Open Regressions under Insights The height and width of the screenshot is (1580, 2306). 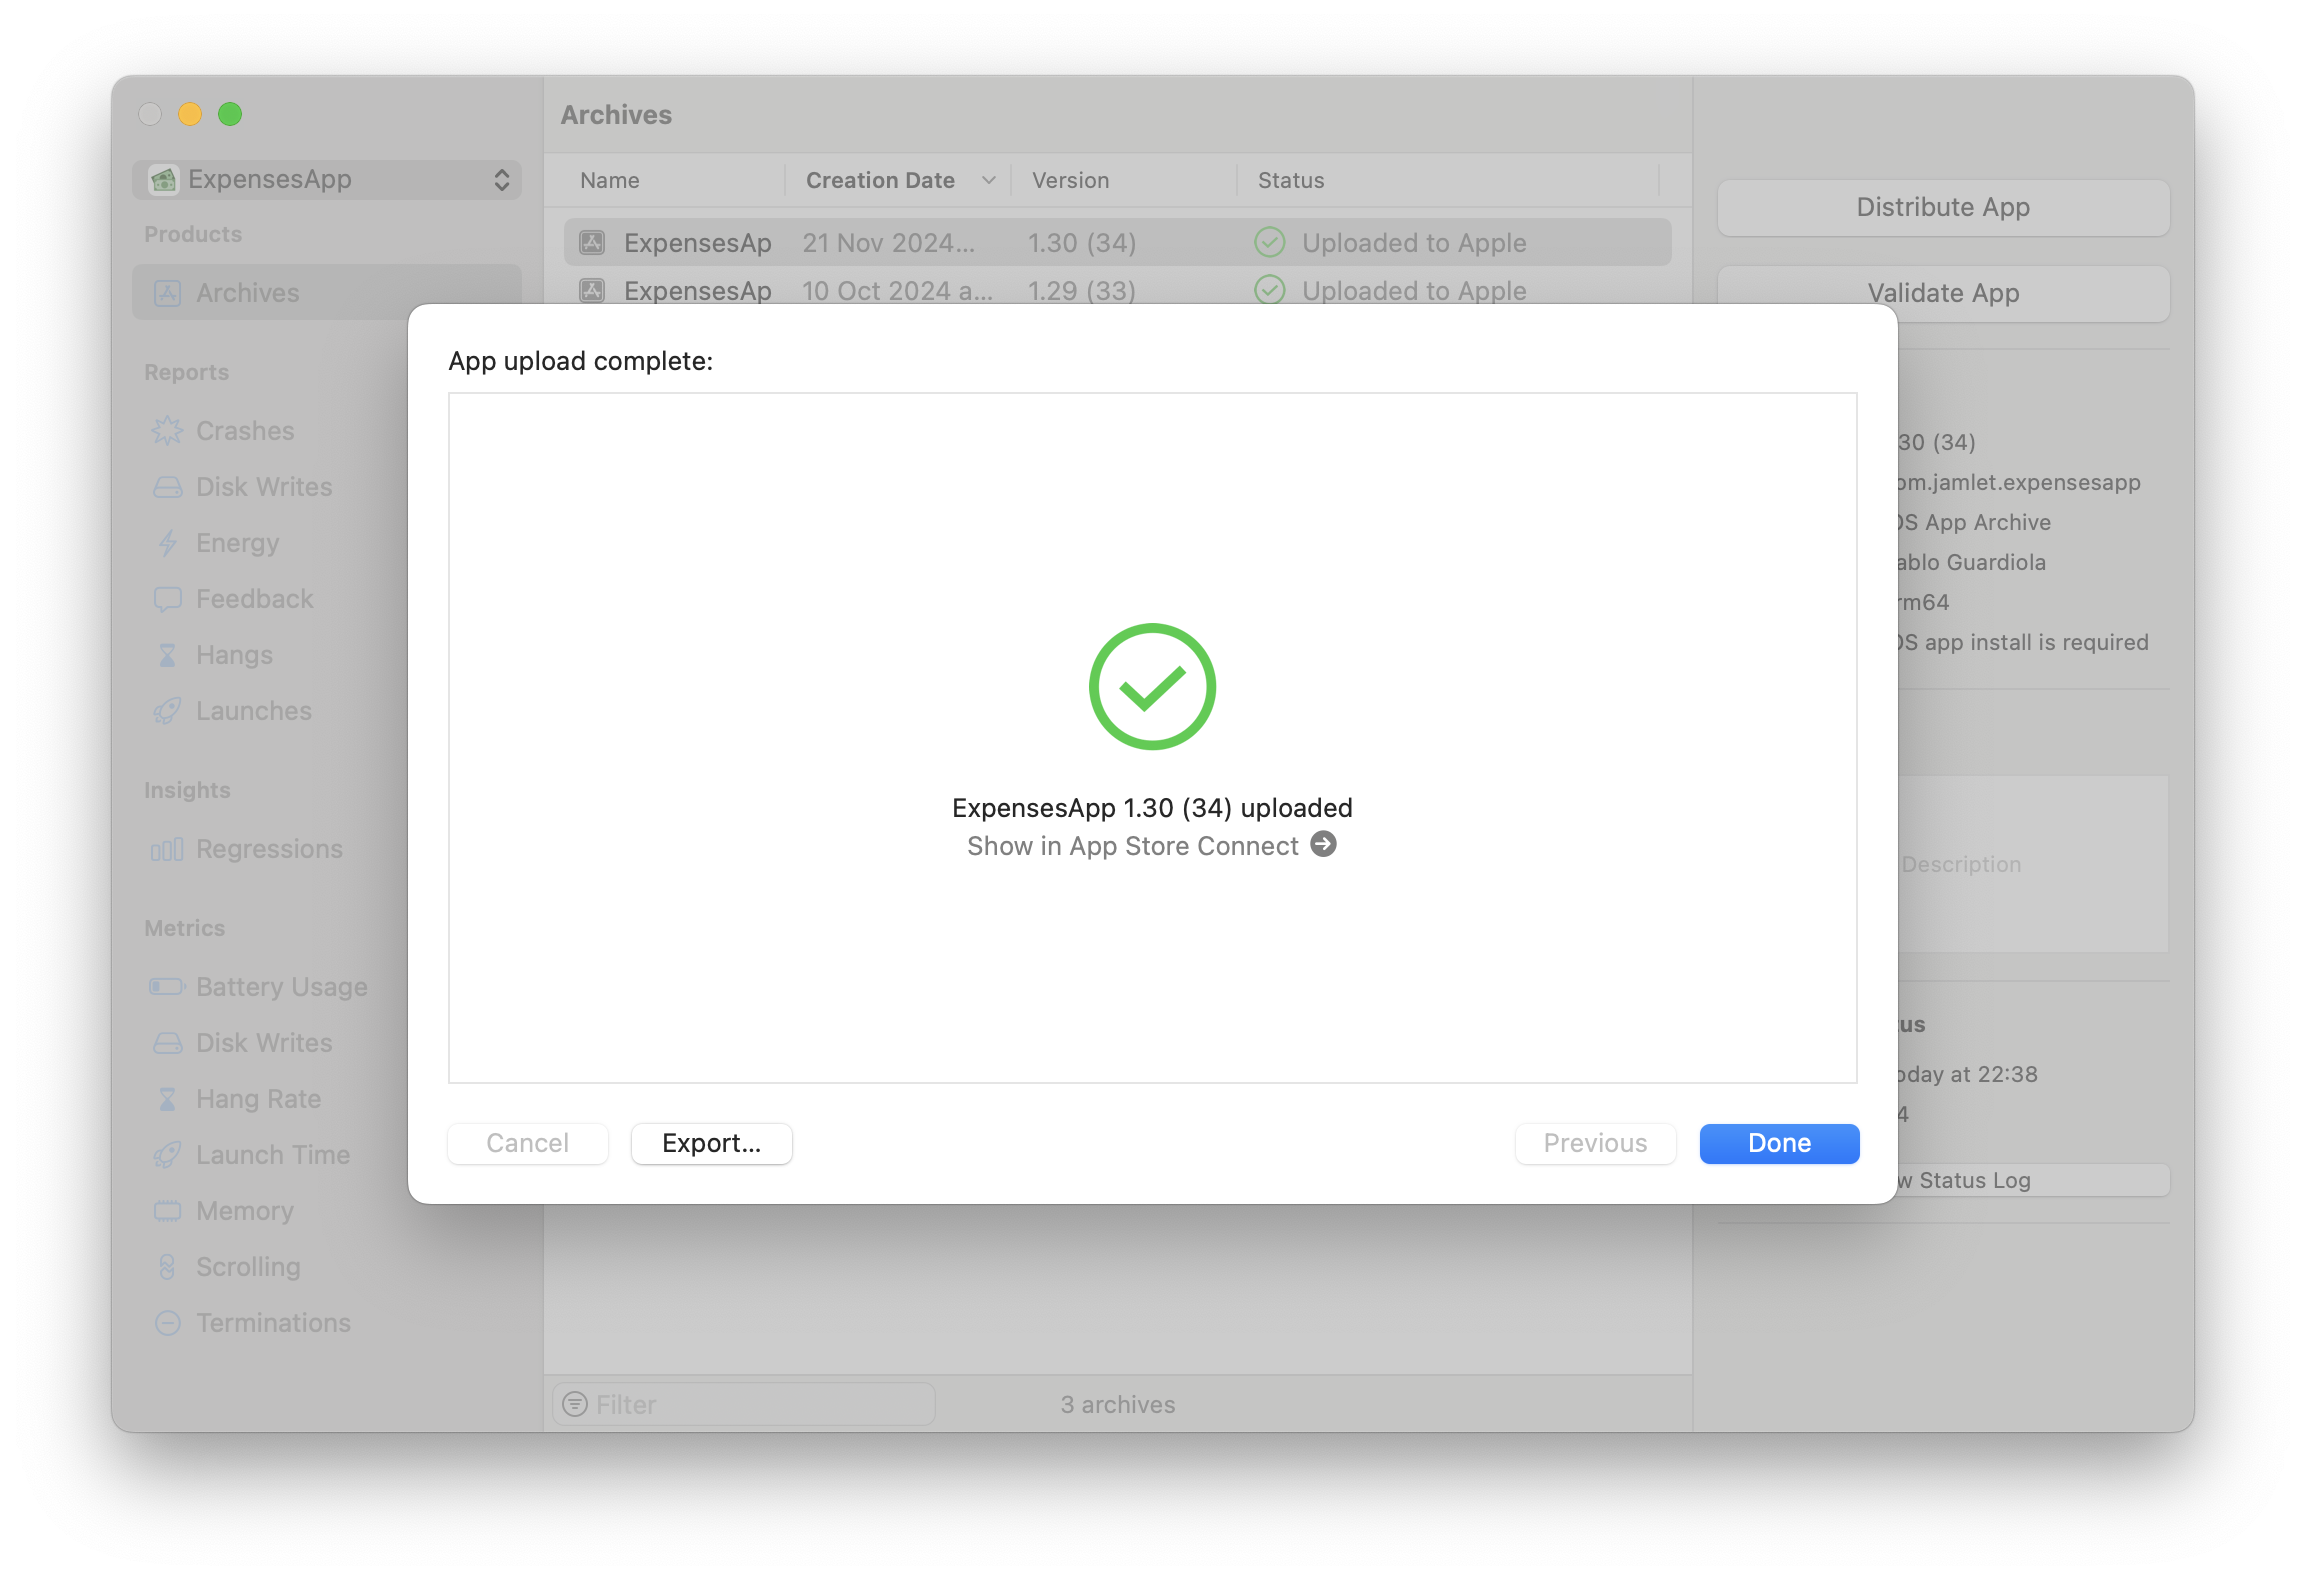pyautogui.click(x=269, y=849)
